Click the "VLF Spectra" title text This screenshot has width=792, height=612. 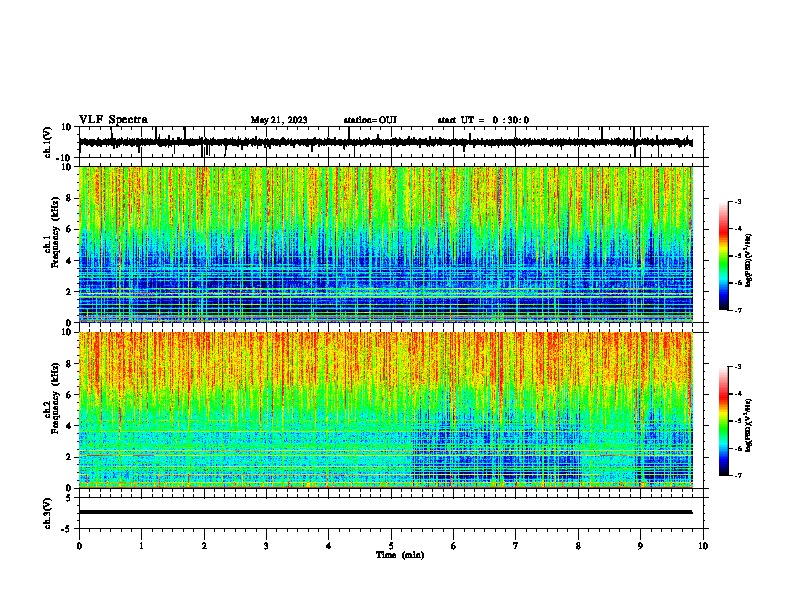pyautogui.click(x=113, y=120)
